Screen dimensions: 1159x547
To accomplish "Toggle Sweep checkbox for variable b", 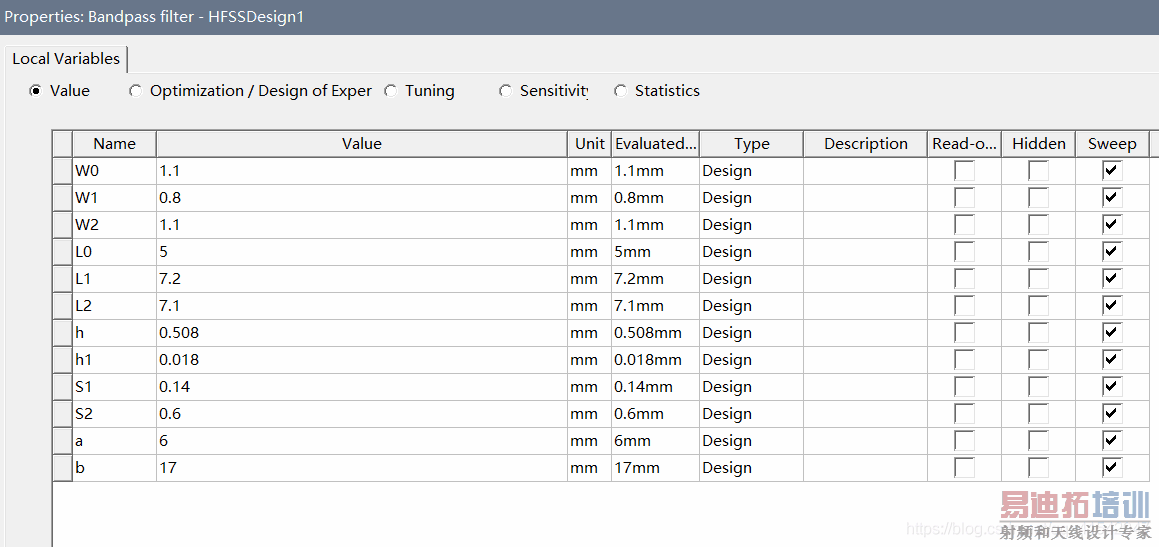I will click(x=1112, y=468).
